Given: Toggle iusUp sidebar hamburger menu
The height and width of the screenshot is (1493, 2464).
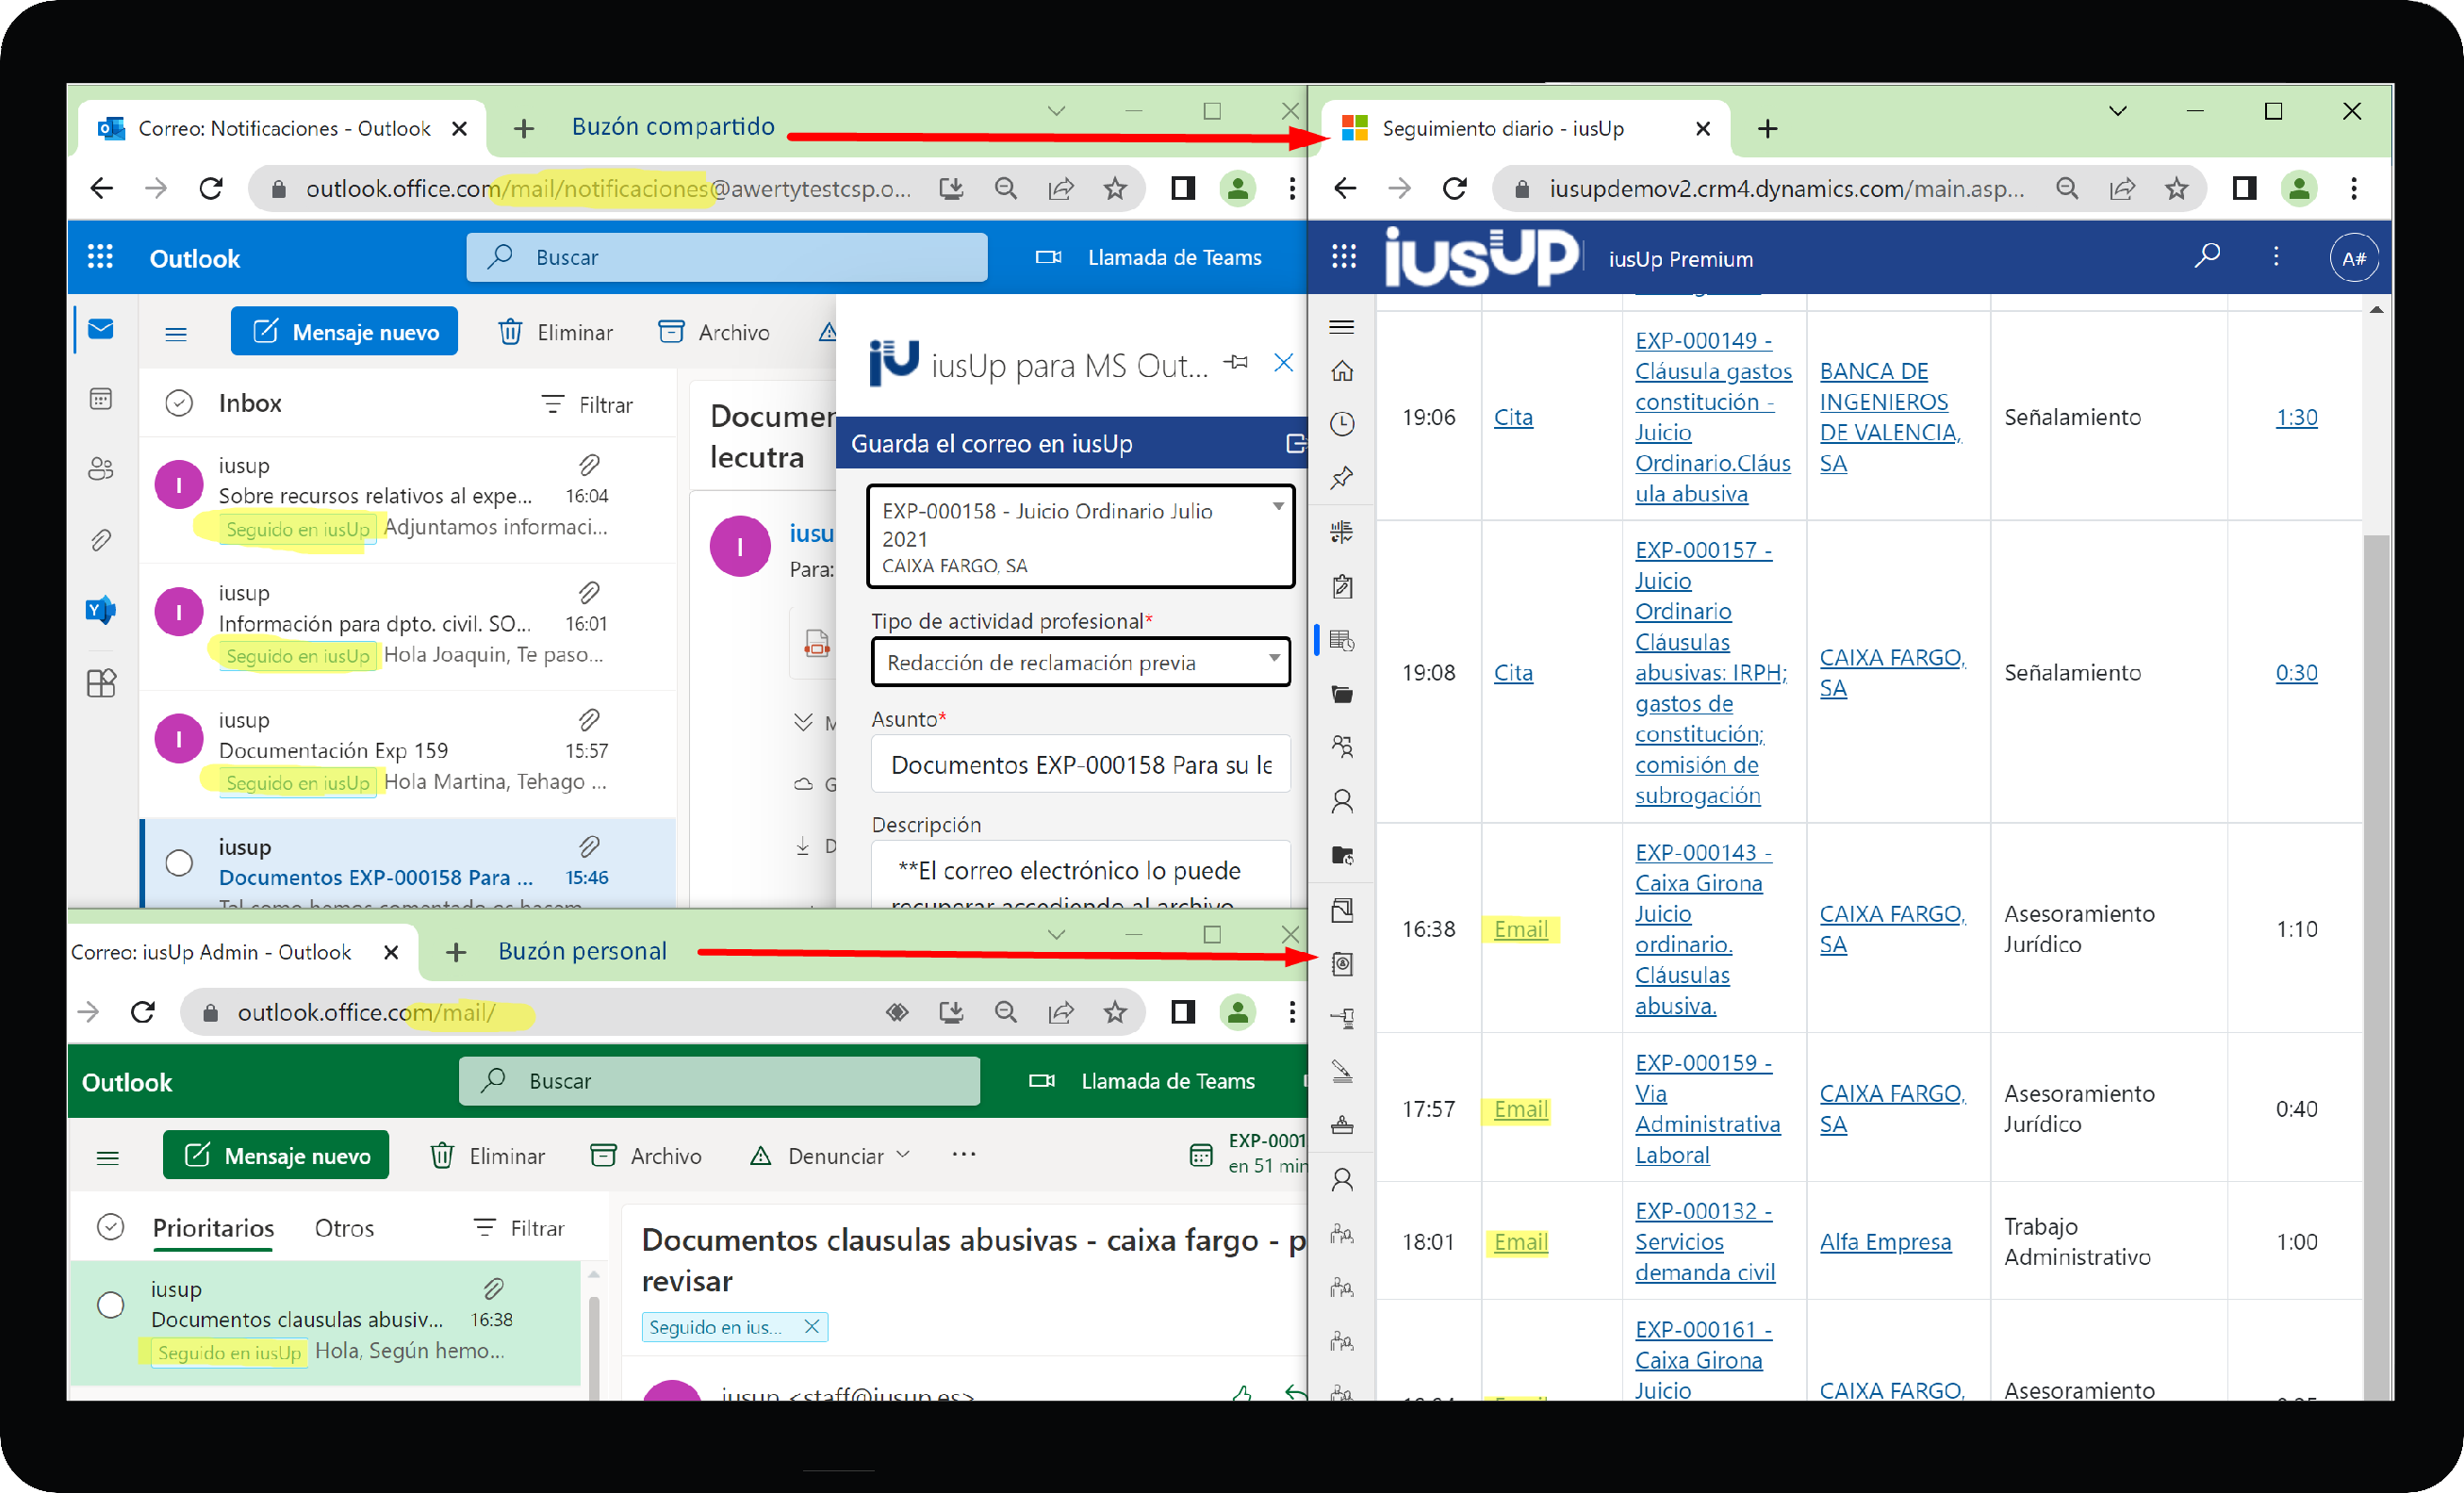Looking at the screenshot, I should (1342, 326).
